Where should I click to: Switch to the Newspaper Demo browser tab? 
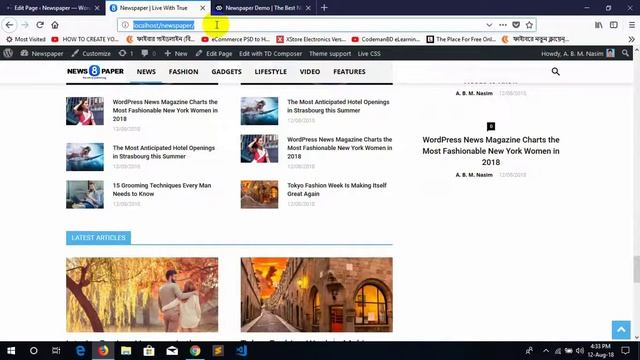coord(263,8)
